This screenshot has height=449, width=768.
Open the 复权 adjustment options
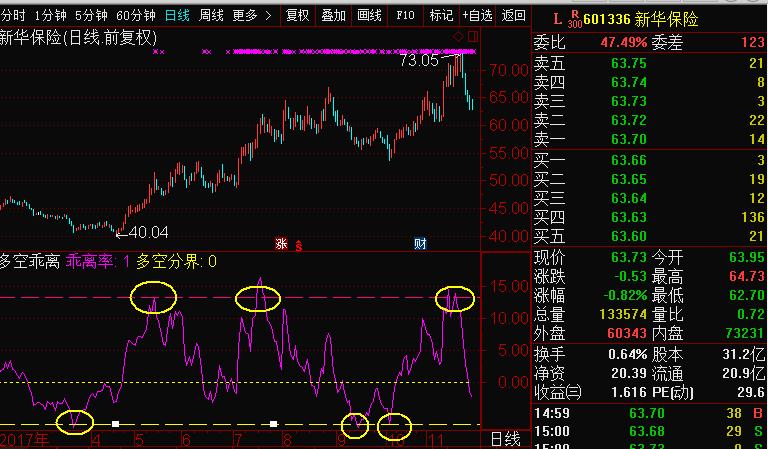click(297, 16)
